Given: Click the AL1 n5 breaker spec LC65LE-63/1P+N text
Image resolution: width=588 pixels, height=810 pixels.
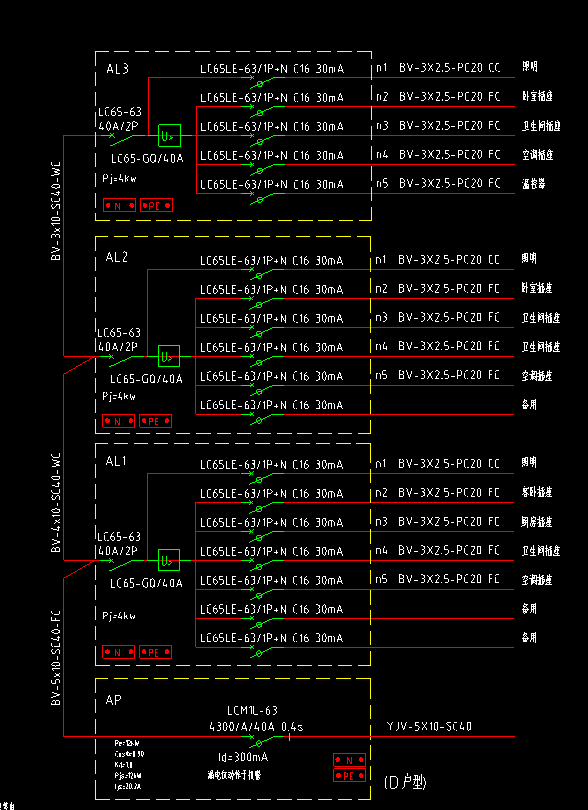Looking at the screenshot, I should (243, 580).
